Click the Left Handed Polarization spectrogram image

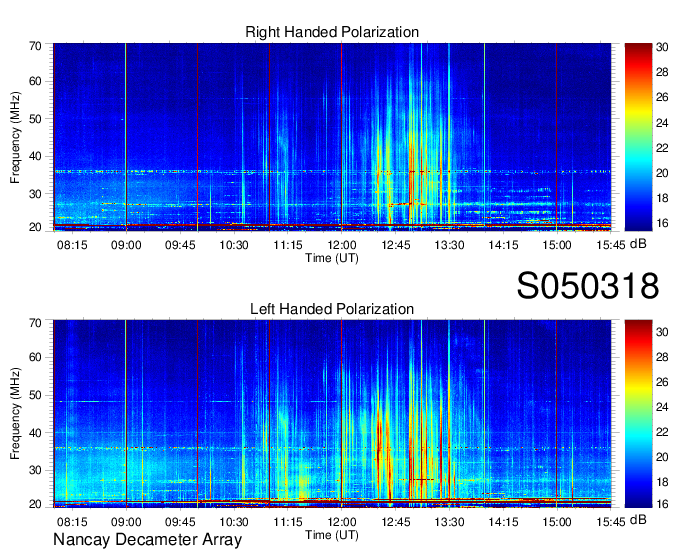point(332,414)
